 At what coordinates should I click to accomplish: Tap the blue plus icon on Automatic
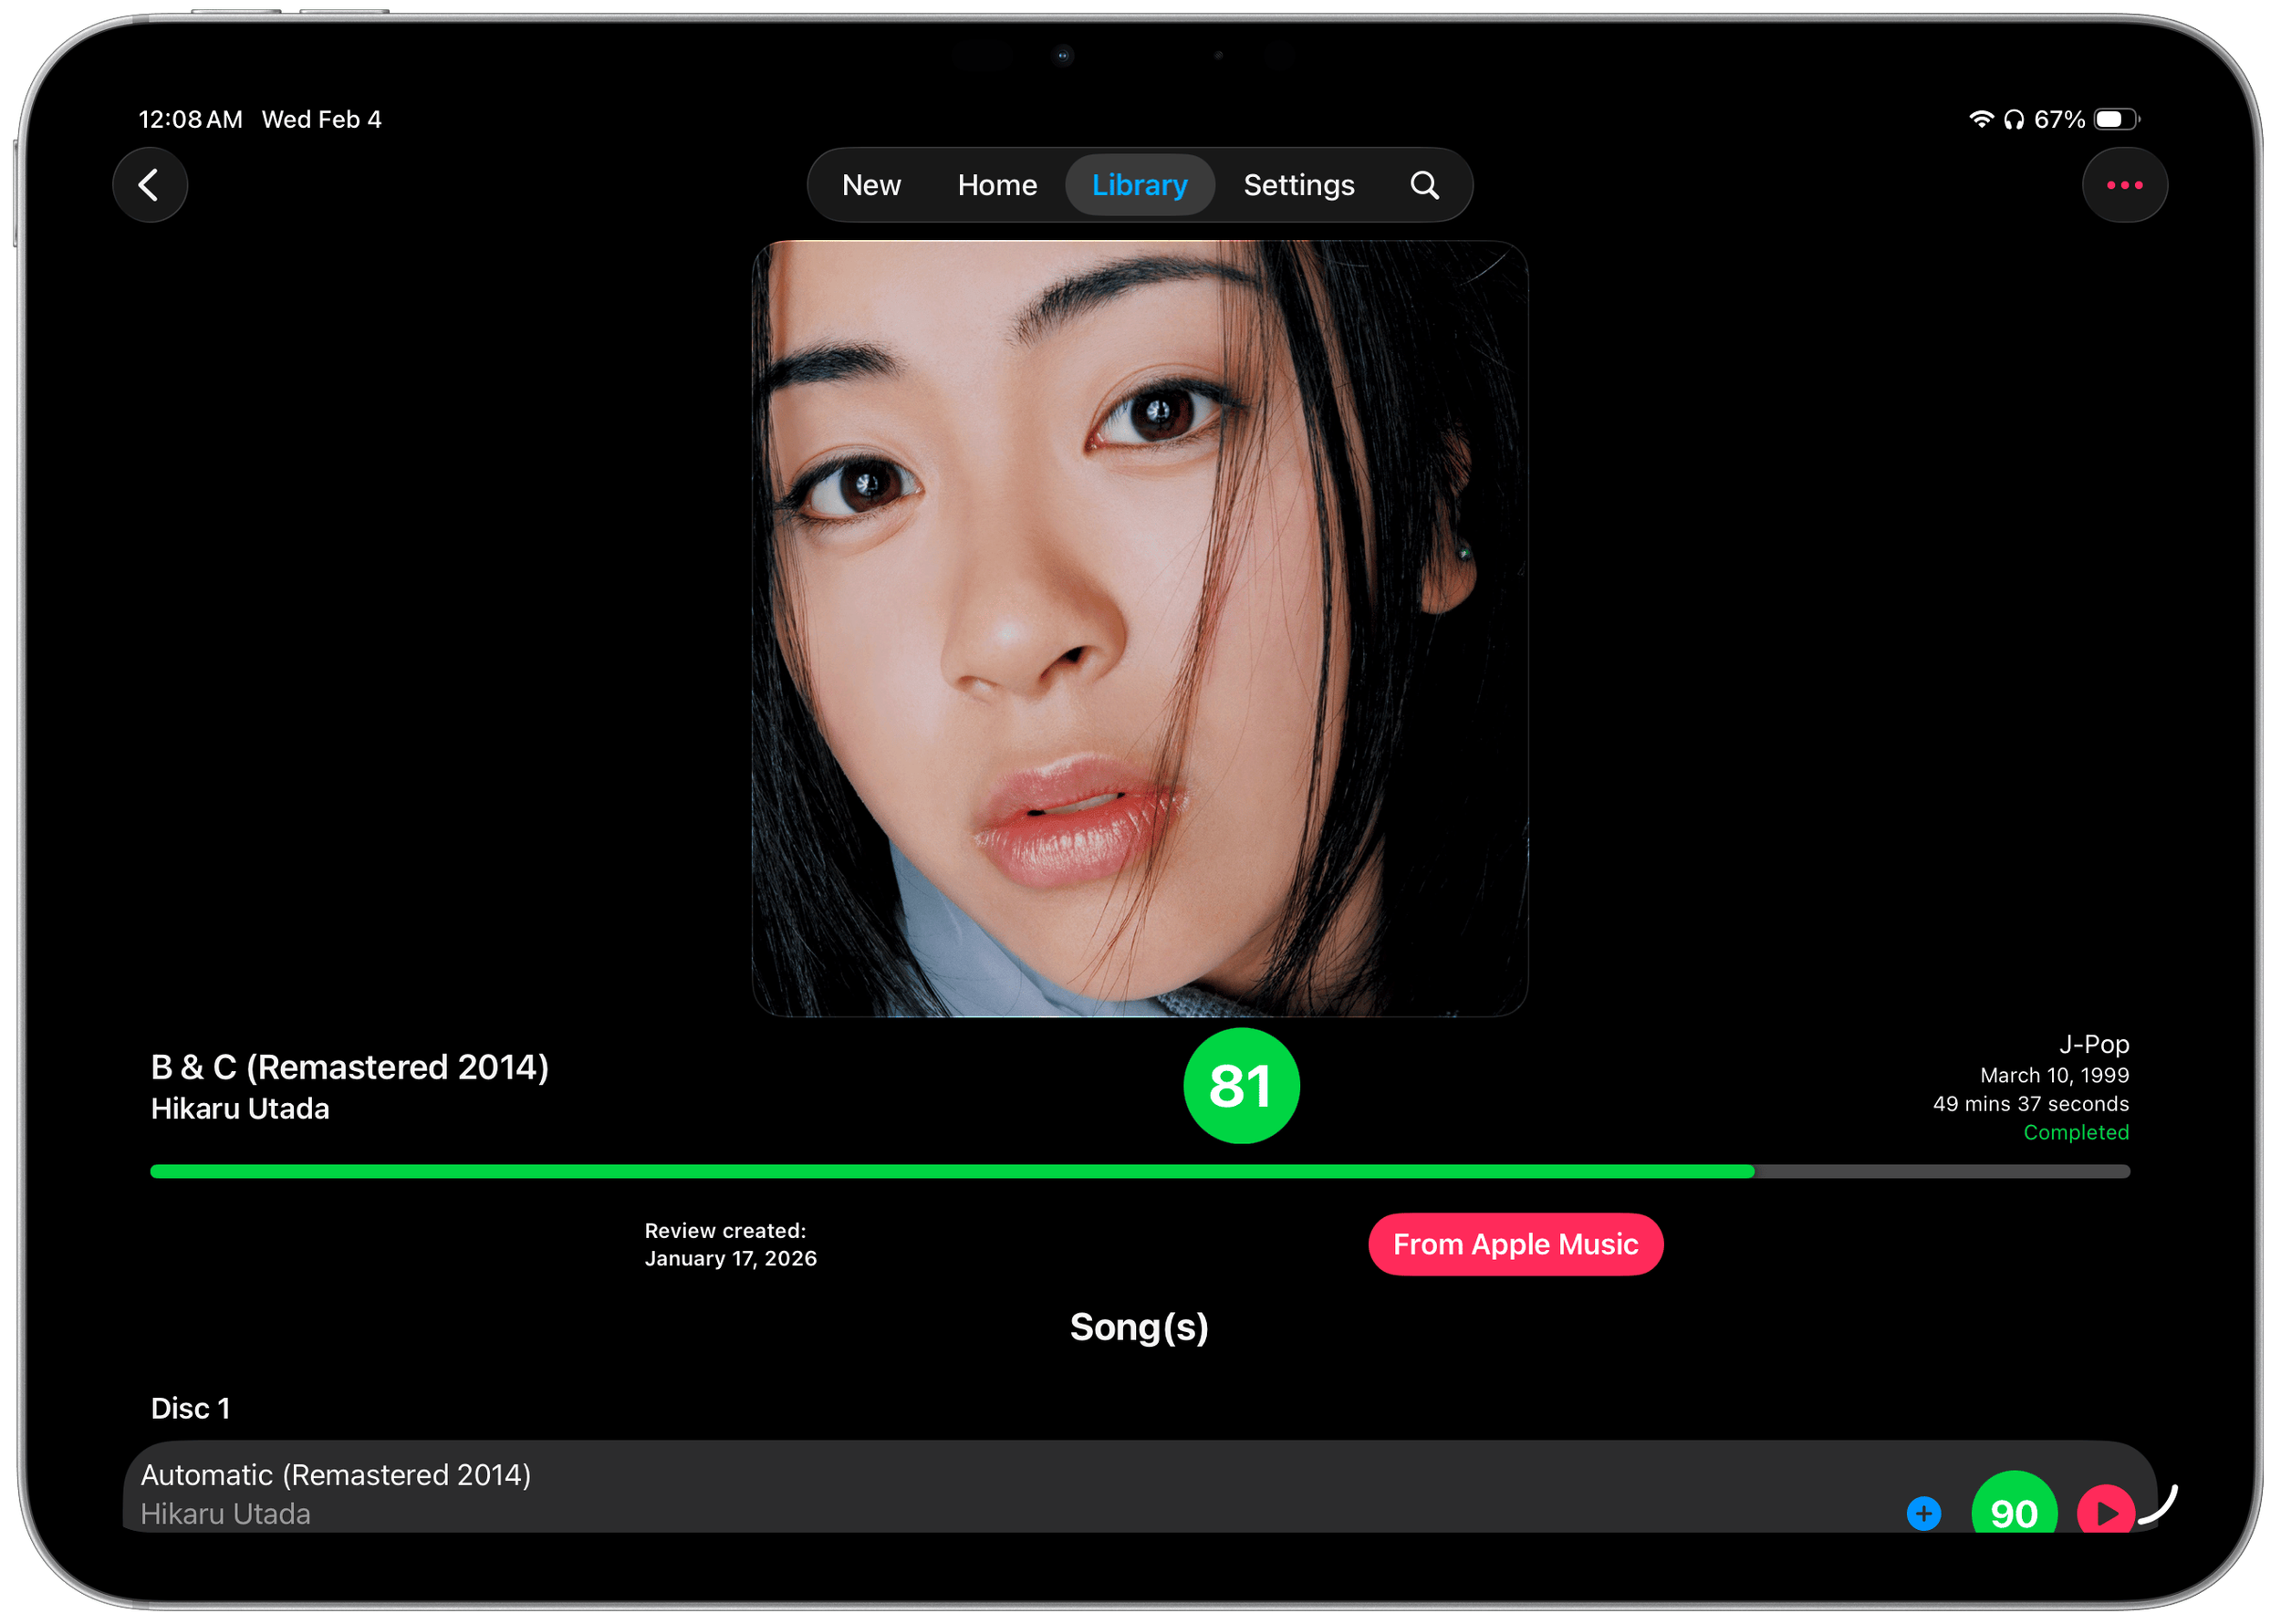click(x=1923, y=1513)
